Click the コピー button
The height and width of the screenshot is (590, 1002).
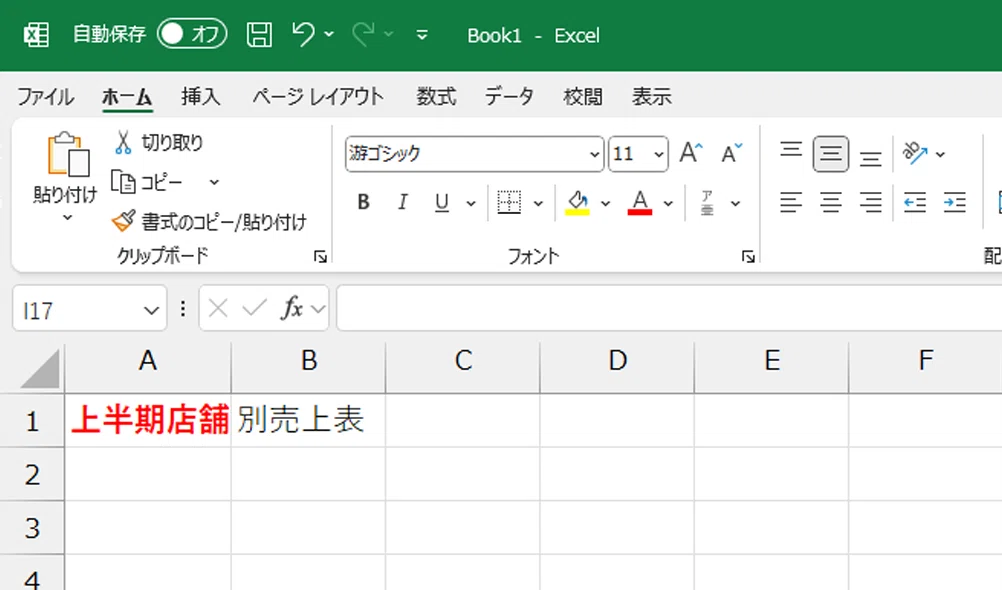[148, 182]
